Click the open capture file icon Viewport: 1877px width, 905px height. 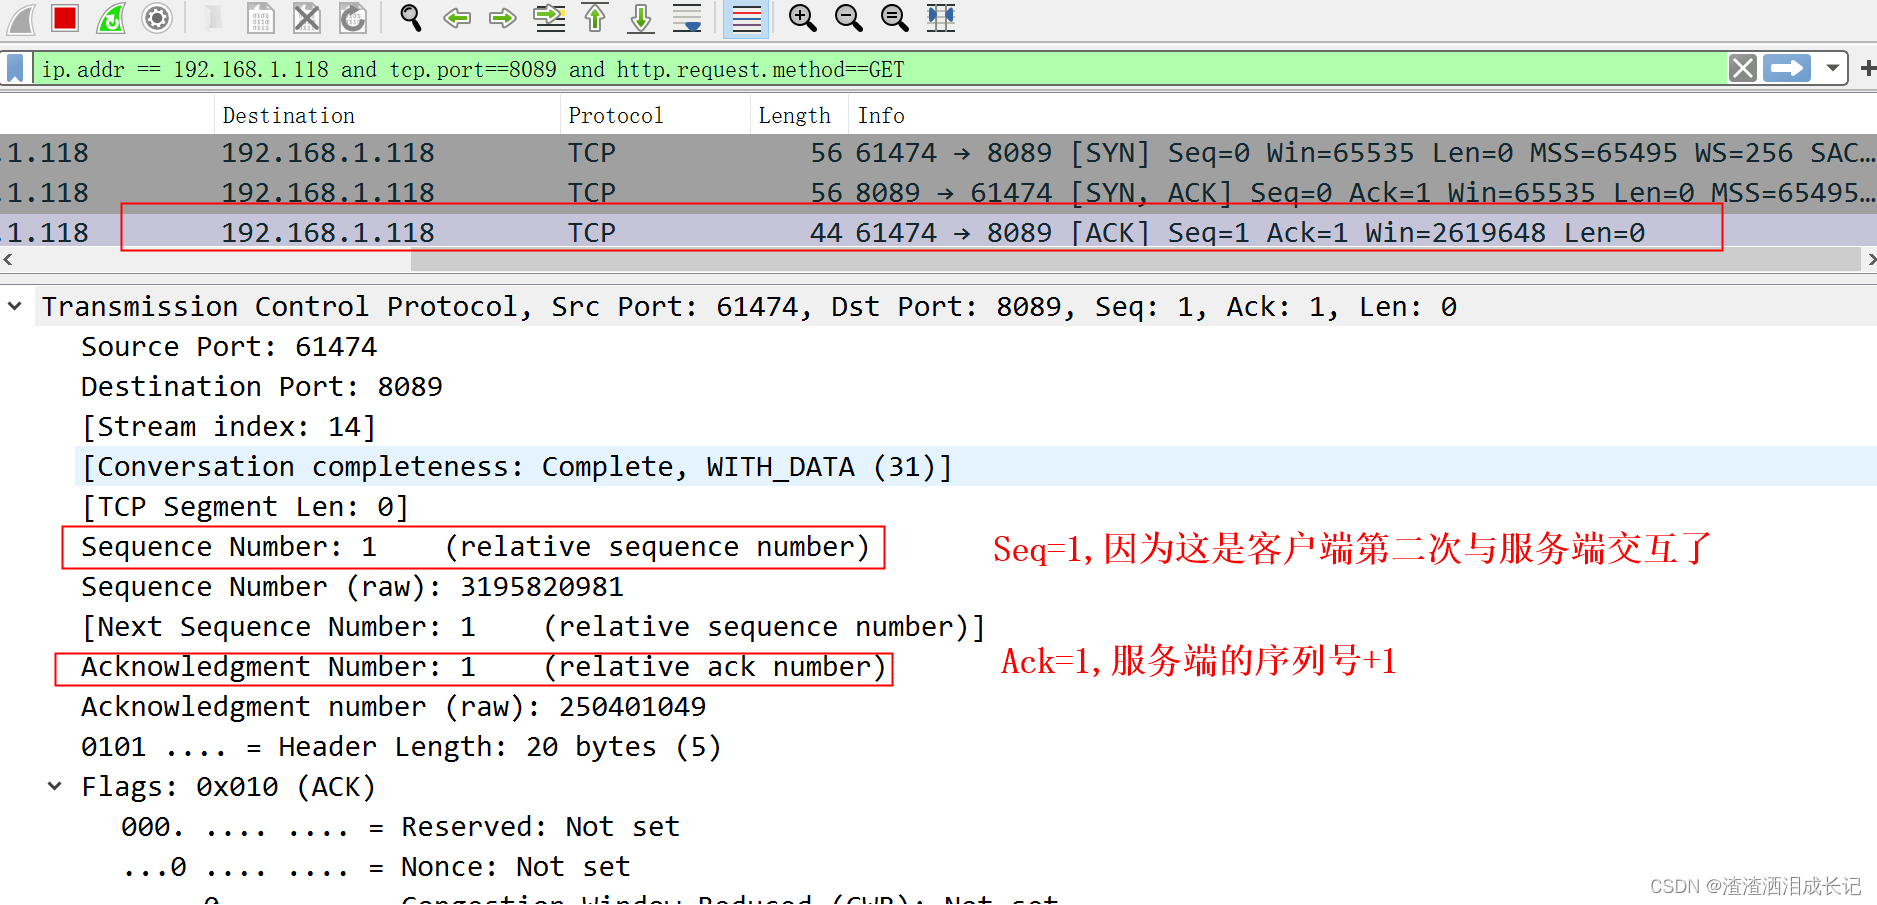[x=213, y=18]
